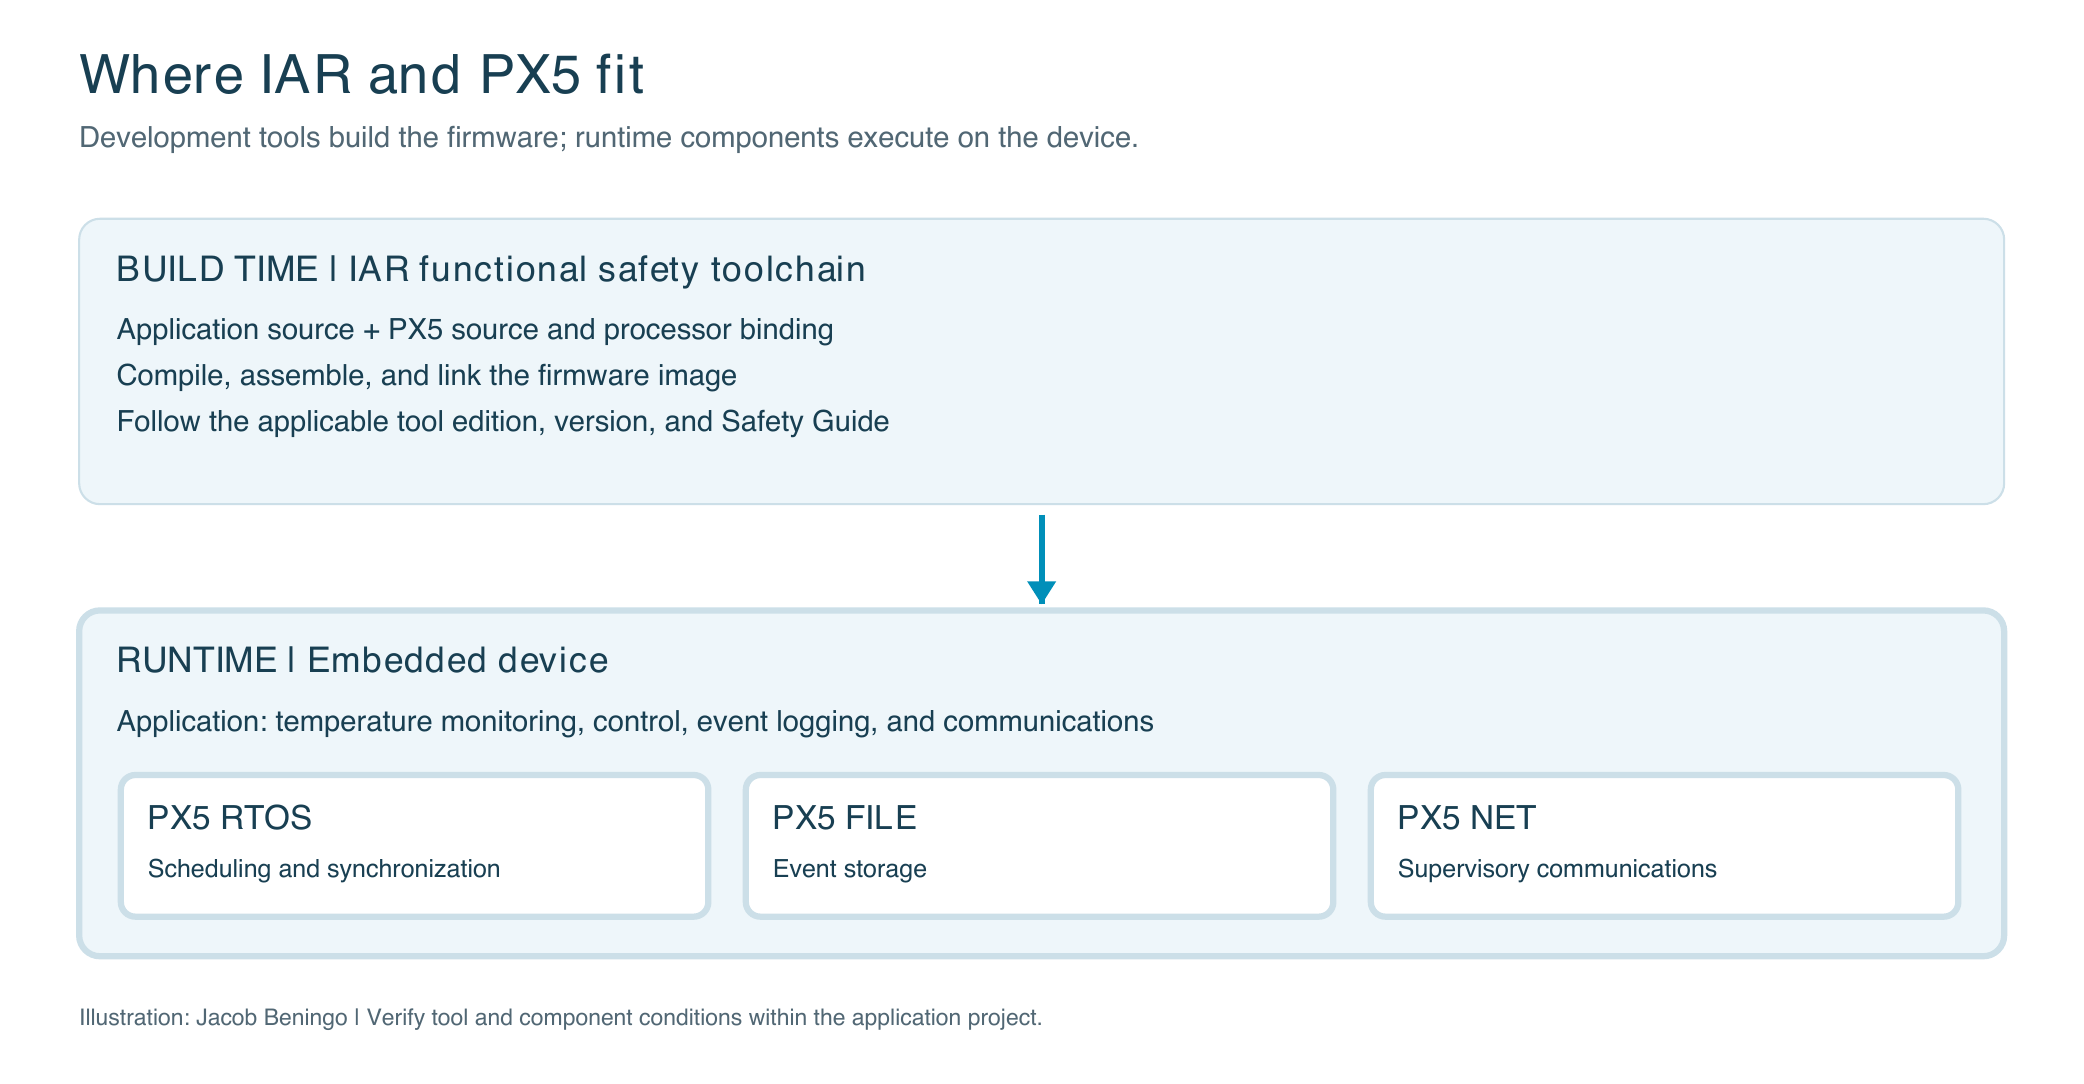Click the 'PX5 FILE' card title
Image resolution: width=2084 pixels, height=1084 pixels.
click(844, 817)
